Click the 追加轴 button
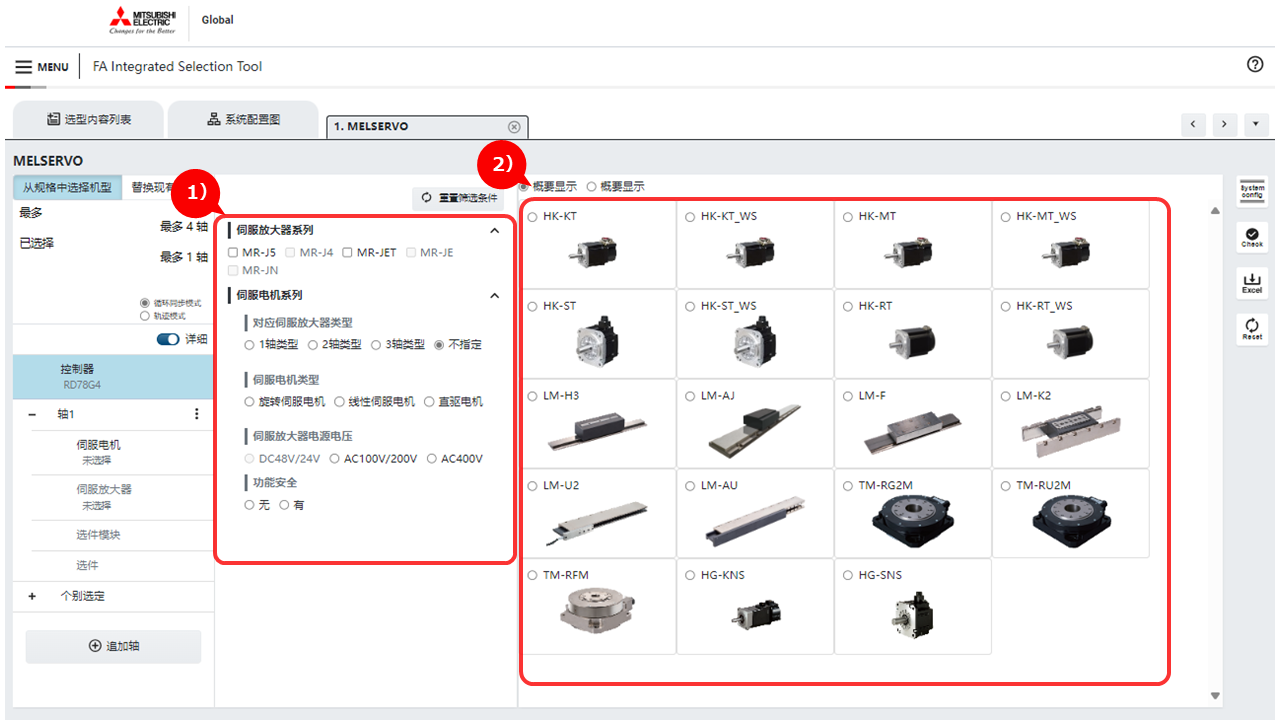The image size is (1280, 720). coord(113,646)
